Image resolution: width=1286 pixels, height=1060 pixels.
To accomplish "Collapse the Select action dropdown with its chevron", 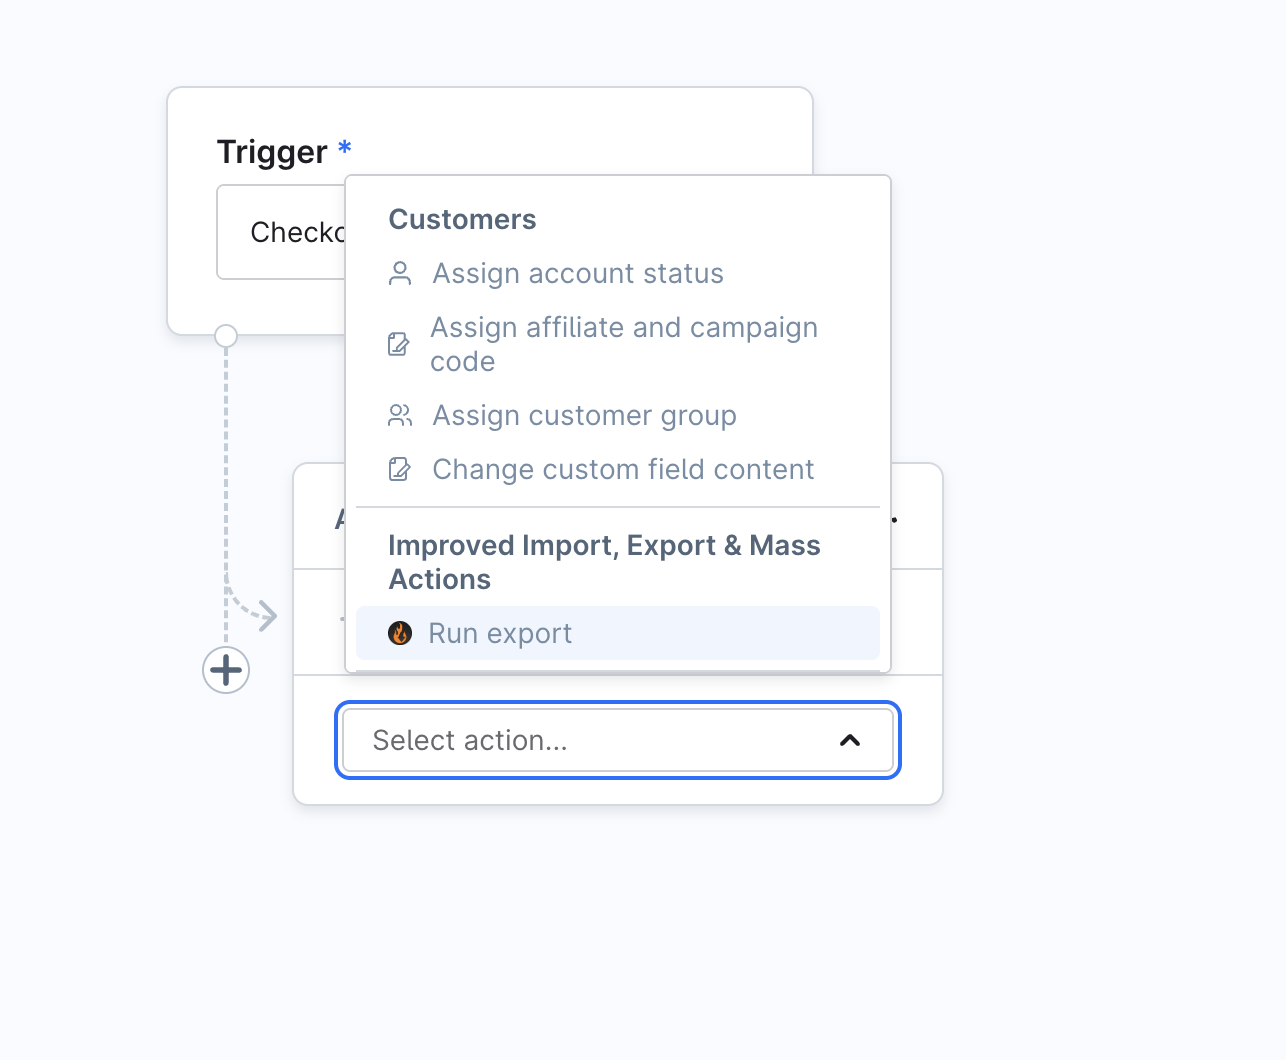I will click(850, 741).
